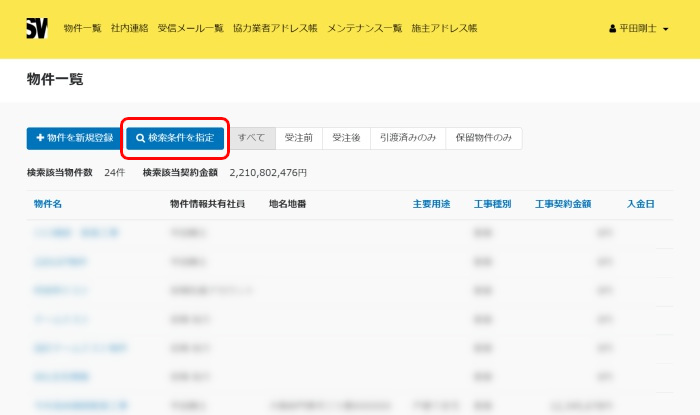The image size is (700, 415).
Task: Click the 地名地番 column header
Action: click(288, 204)
